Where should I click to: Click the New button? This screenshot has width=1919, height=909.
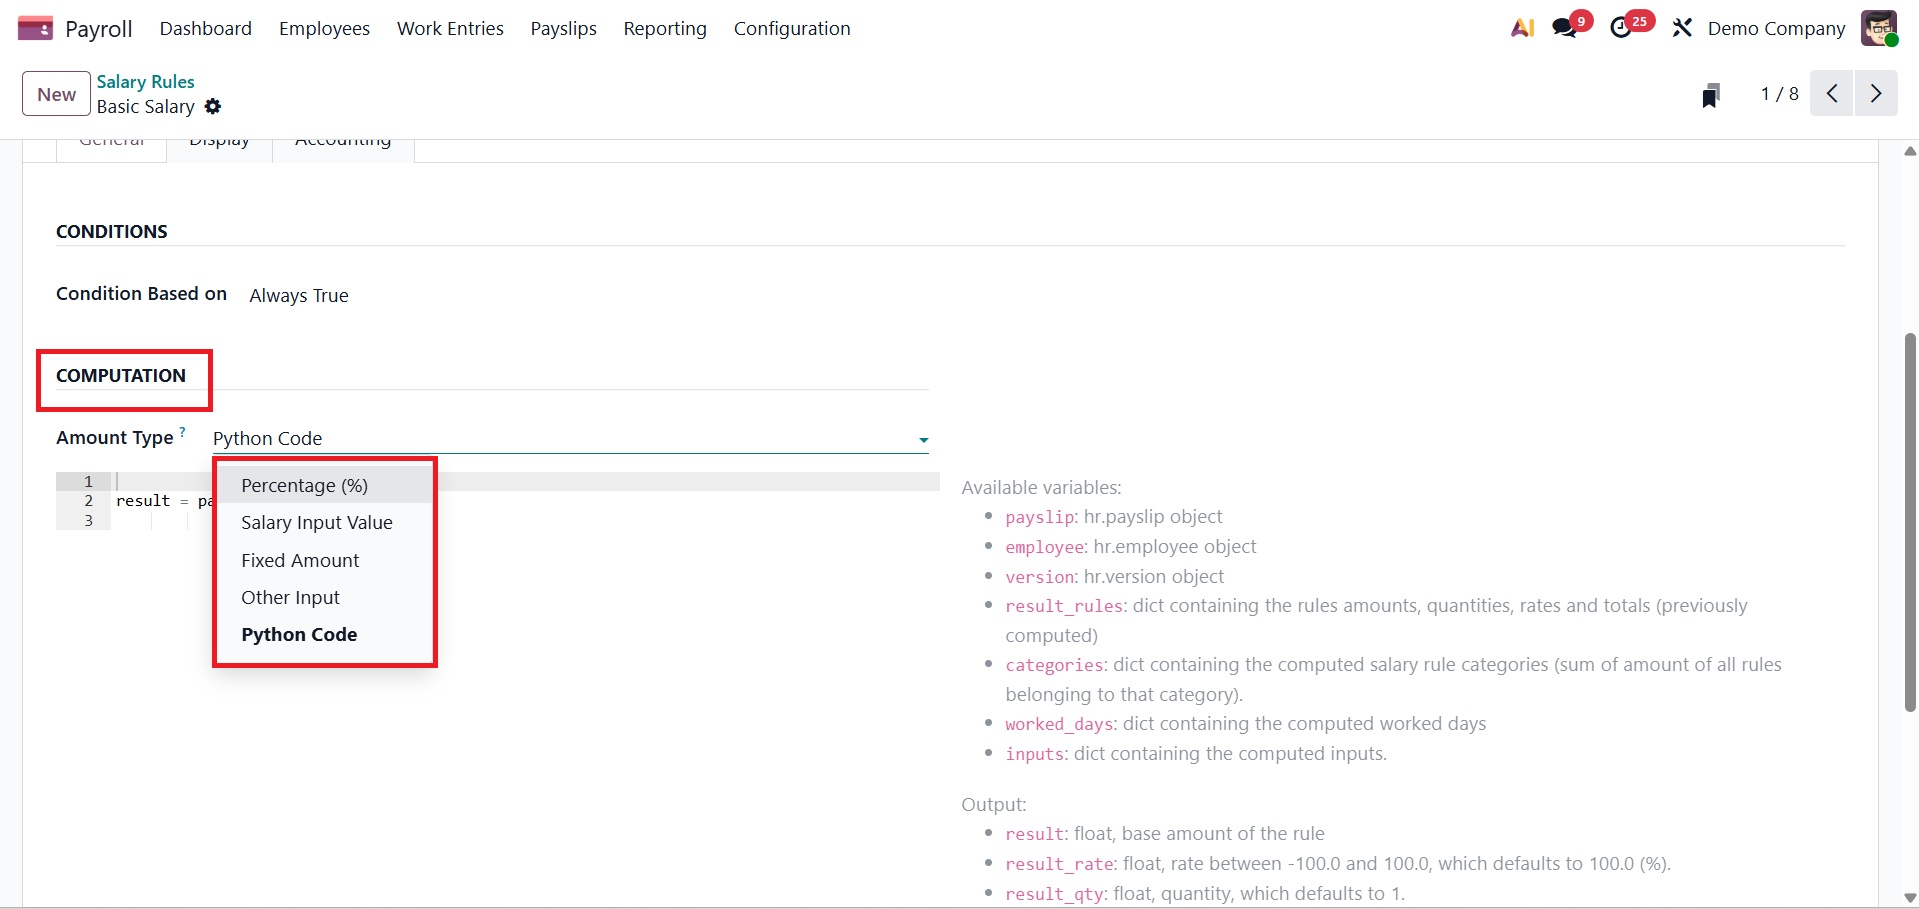click(56, 94)
